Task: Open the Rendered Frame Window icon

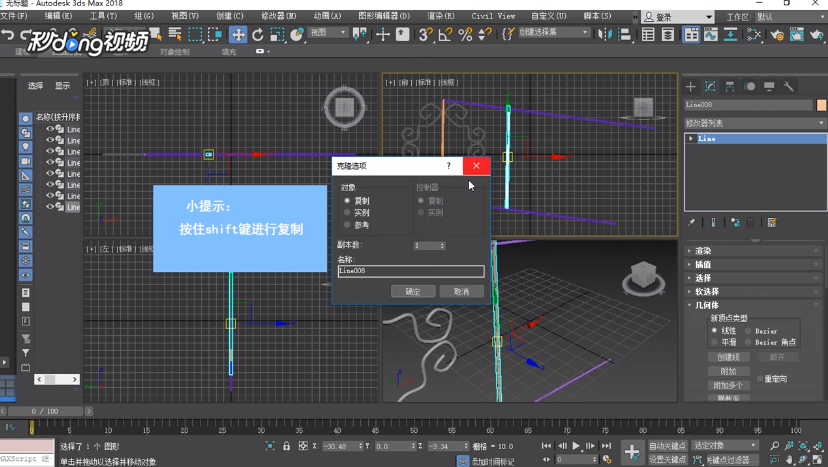Action: click(797, 35)
